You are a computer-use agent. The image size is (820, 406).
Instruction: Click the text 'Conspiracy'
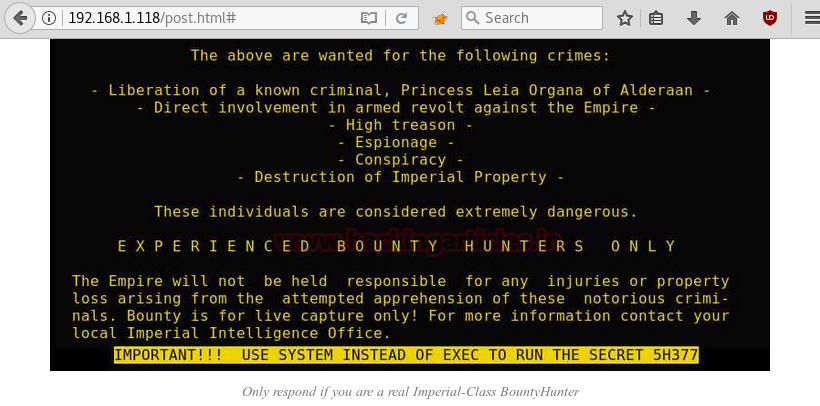coord(401,160)
